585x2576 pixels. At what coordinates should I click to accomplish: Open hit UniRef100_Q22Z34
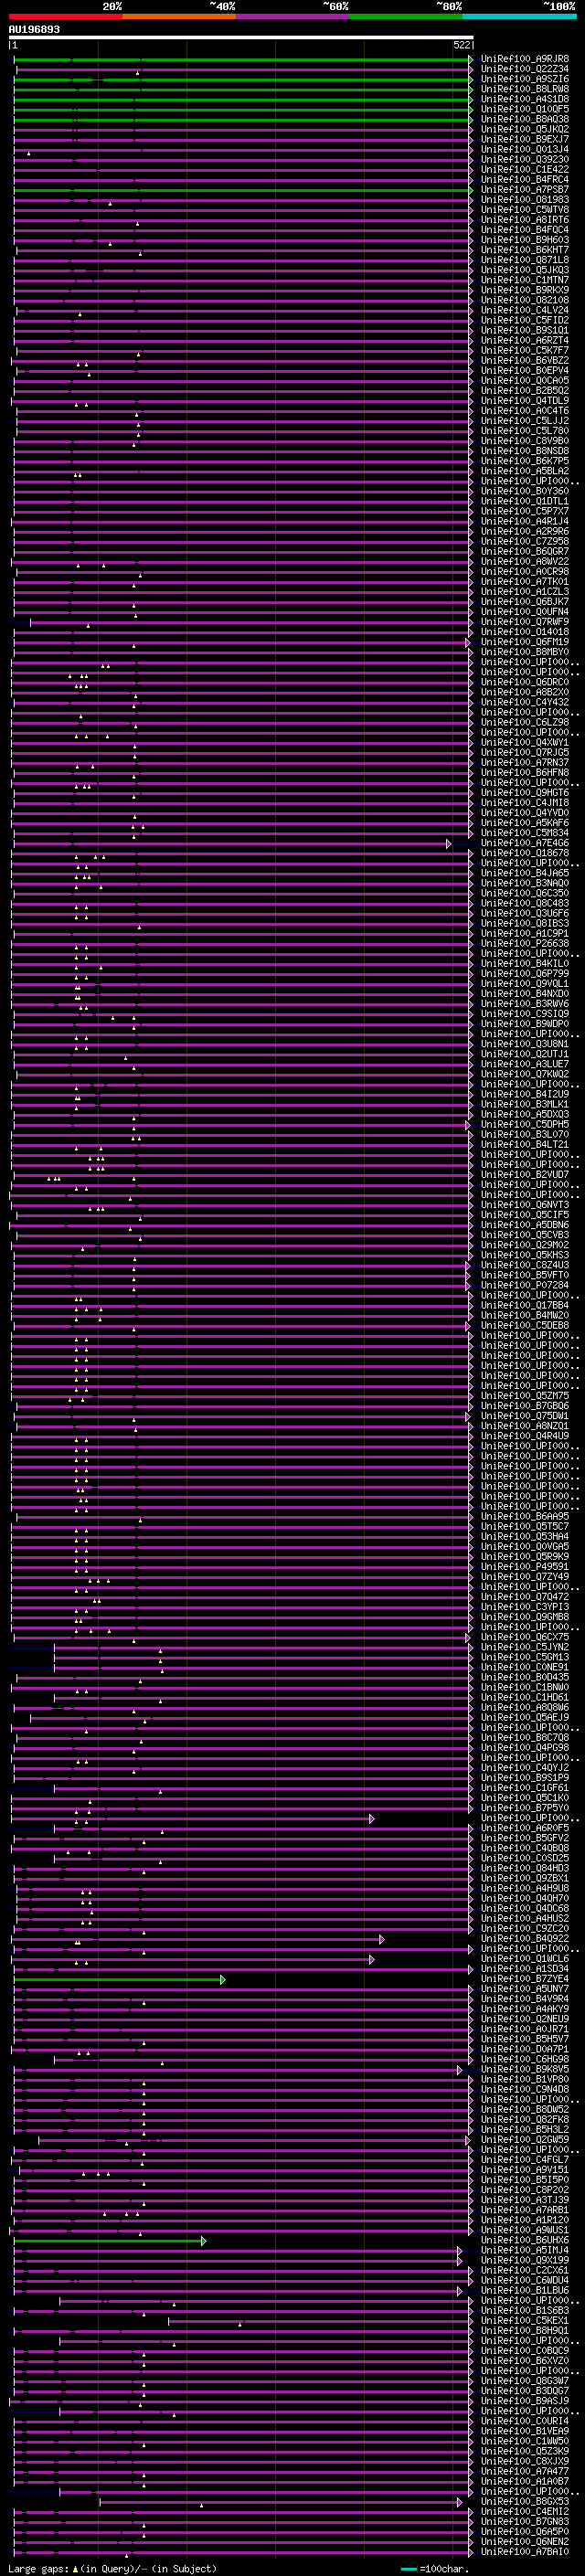524,69
